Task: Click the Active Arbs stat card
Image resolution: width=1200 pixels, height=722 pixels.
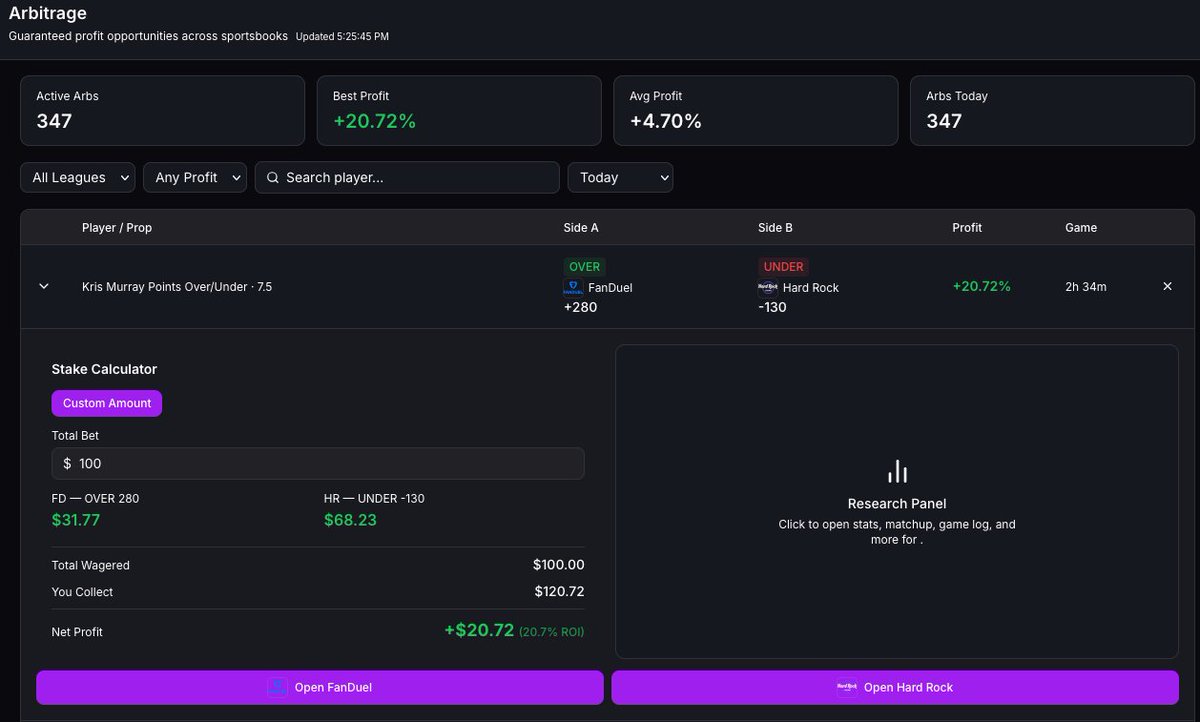Action: click(162, 110)
